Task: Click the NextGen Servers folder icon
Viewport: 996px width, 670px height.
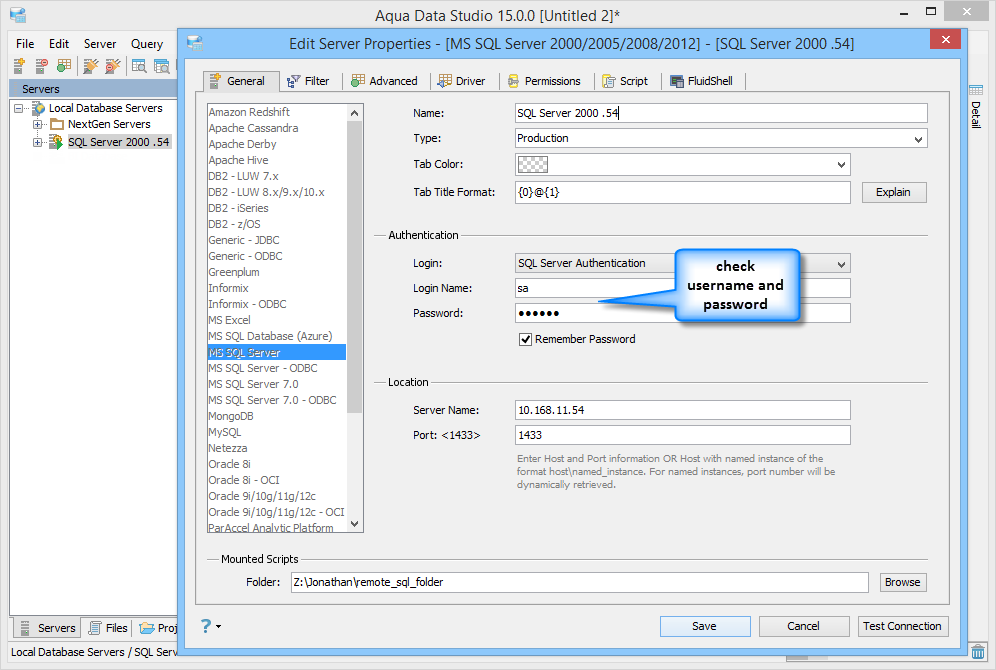Action: tap(57, 124)
